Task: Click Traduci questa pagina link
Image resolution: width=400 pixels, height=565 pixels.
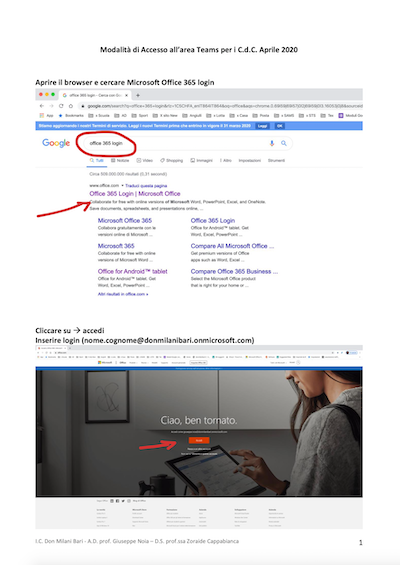Action: tap(146, 186)
